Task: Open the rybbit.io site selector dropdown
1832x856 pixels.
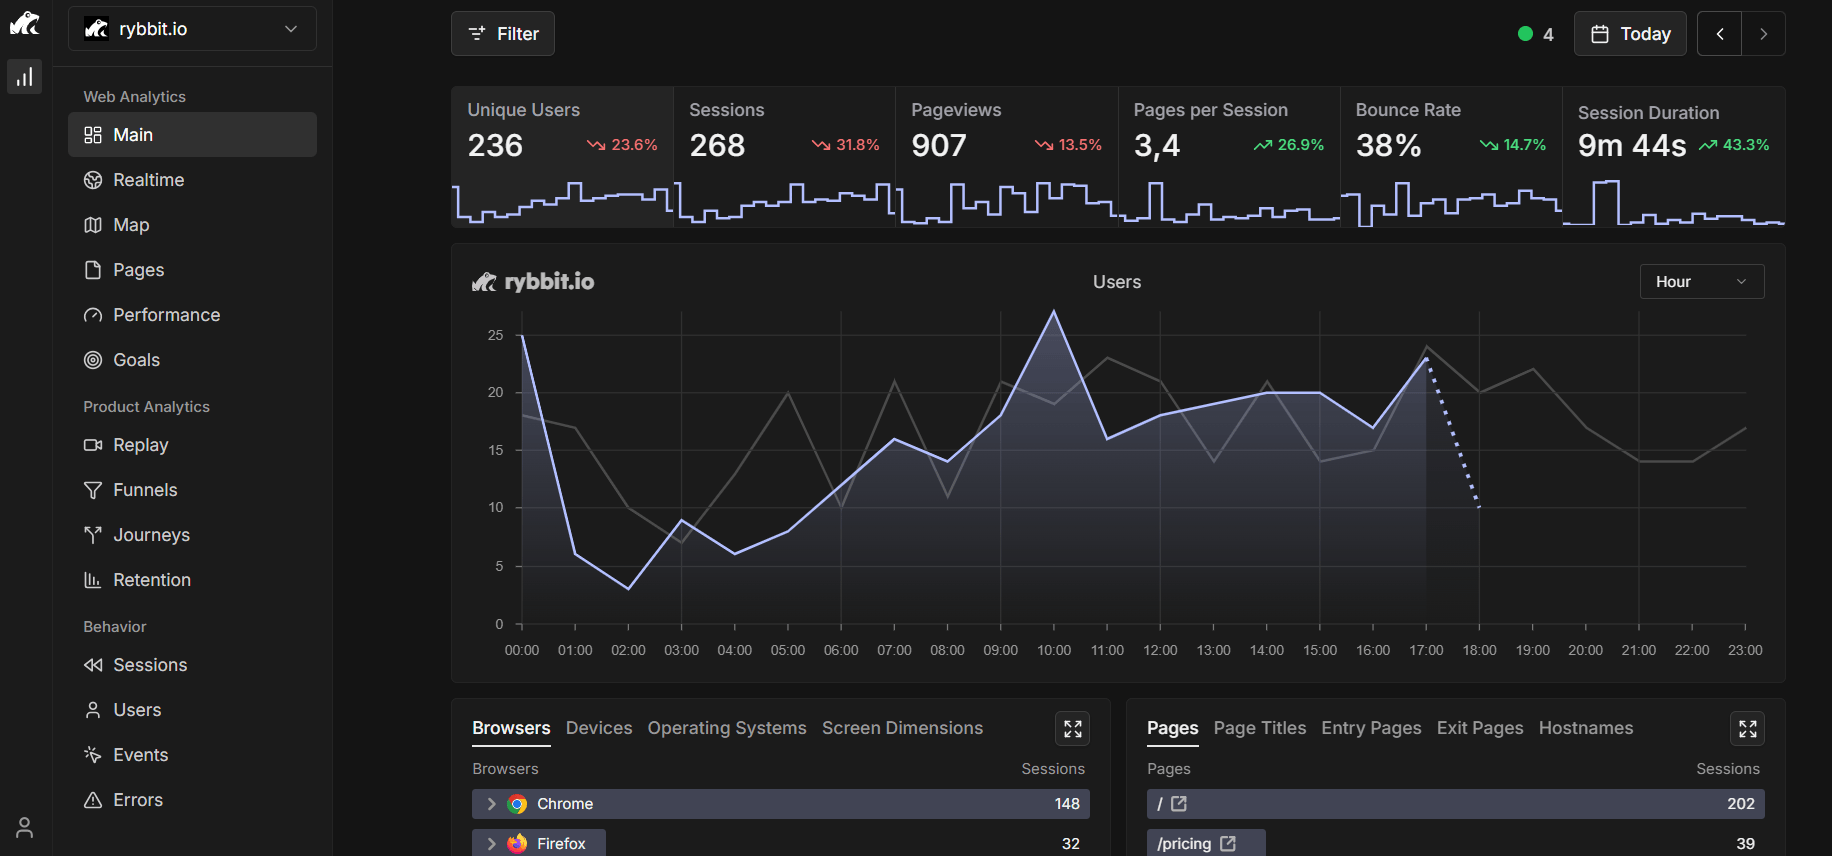Action: [192, 29]
